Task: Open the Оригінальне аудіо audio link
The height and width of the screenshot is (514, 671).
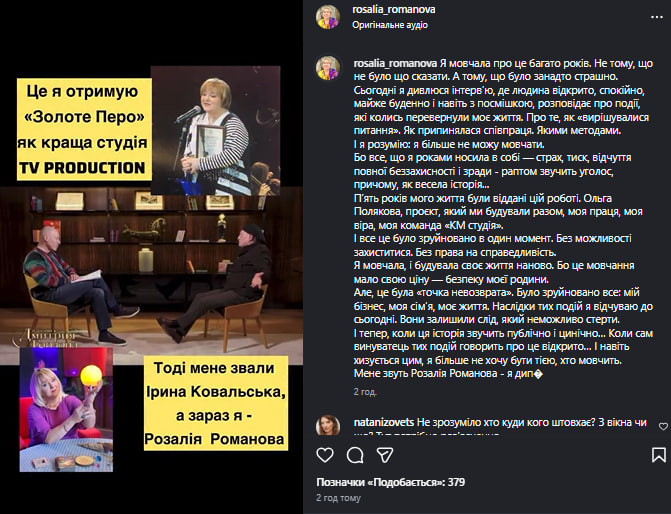Action: [390, 25]
